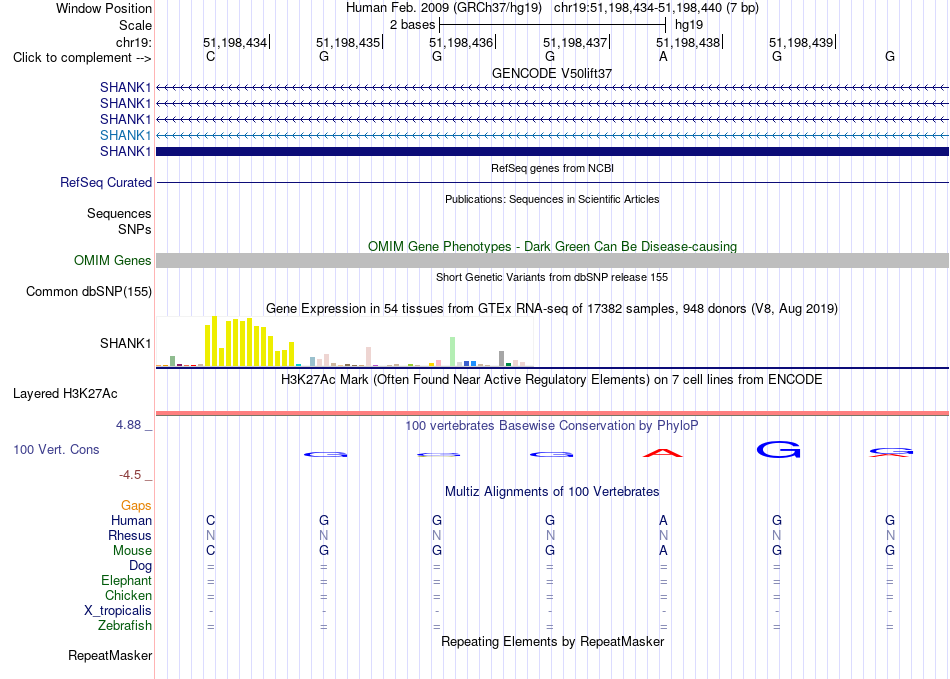Open the GTEx Gene Expression track title
The height and width of the screenshot is (679, 950).
pos(552,309)
